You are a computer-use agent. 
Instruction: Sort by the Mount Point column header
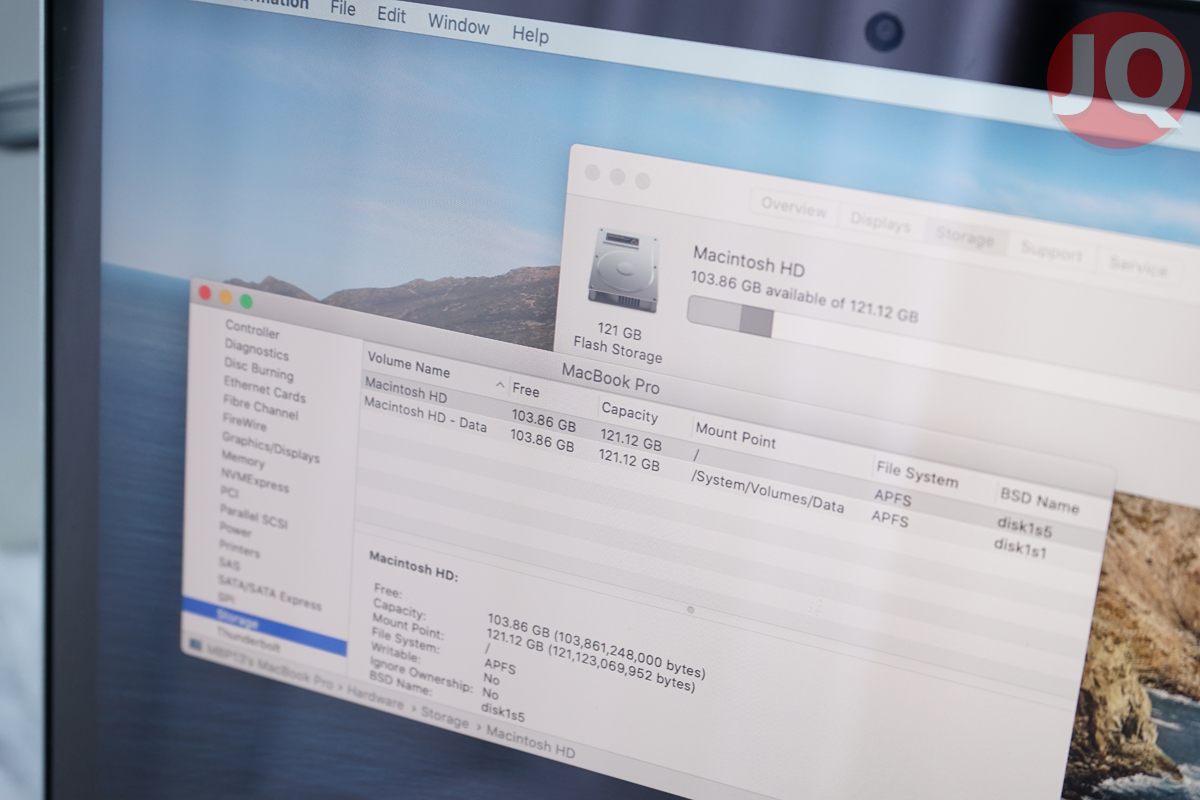[x=735, y=436]
